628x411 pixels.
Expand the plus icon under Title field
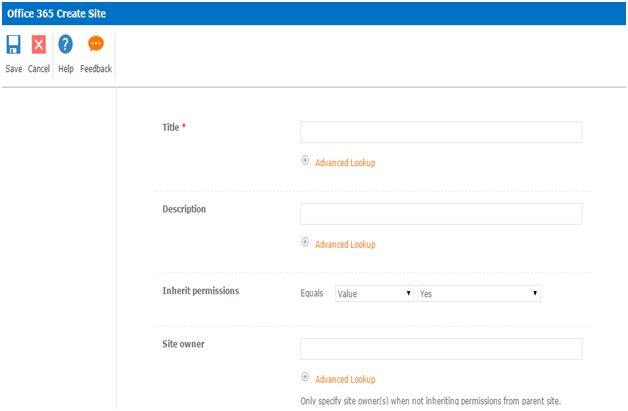[x=305, y=160]
